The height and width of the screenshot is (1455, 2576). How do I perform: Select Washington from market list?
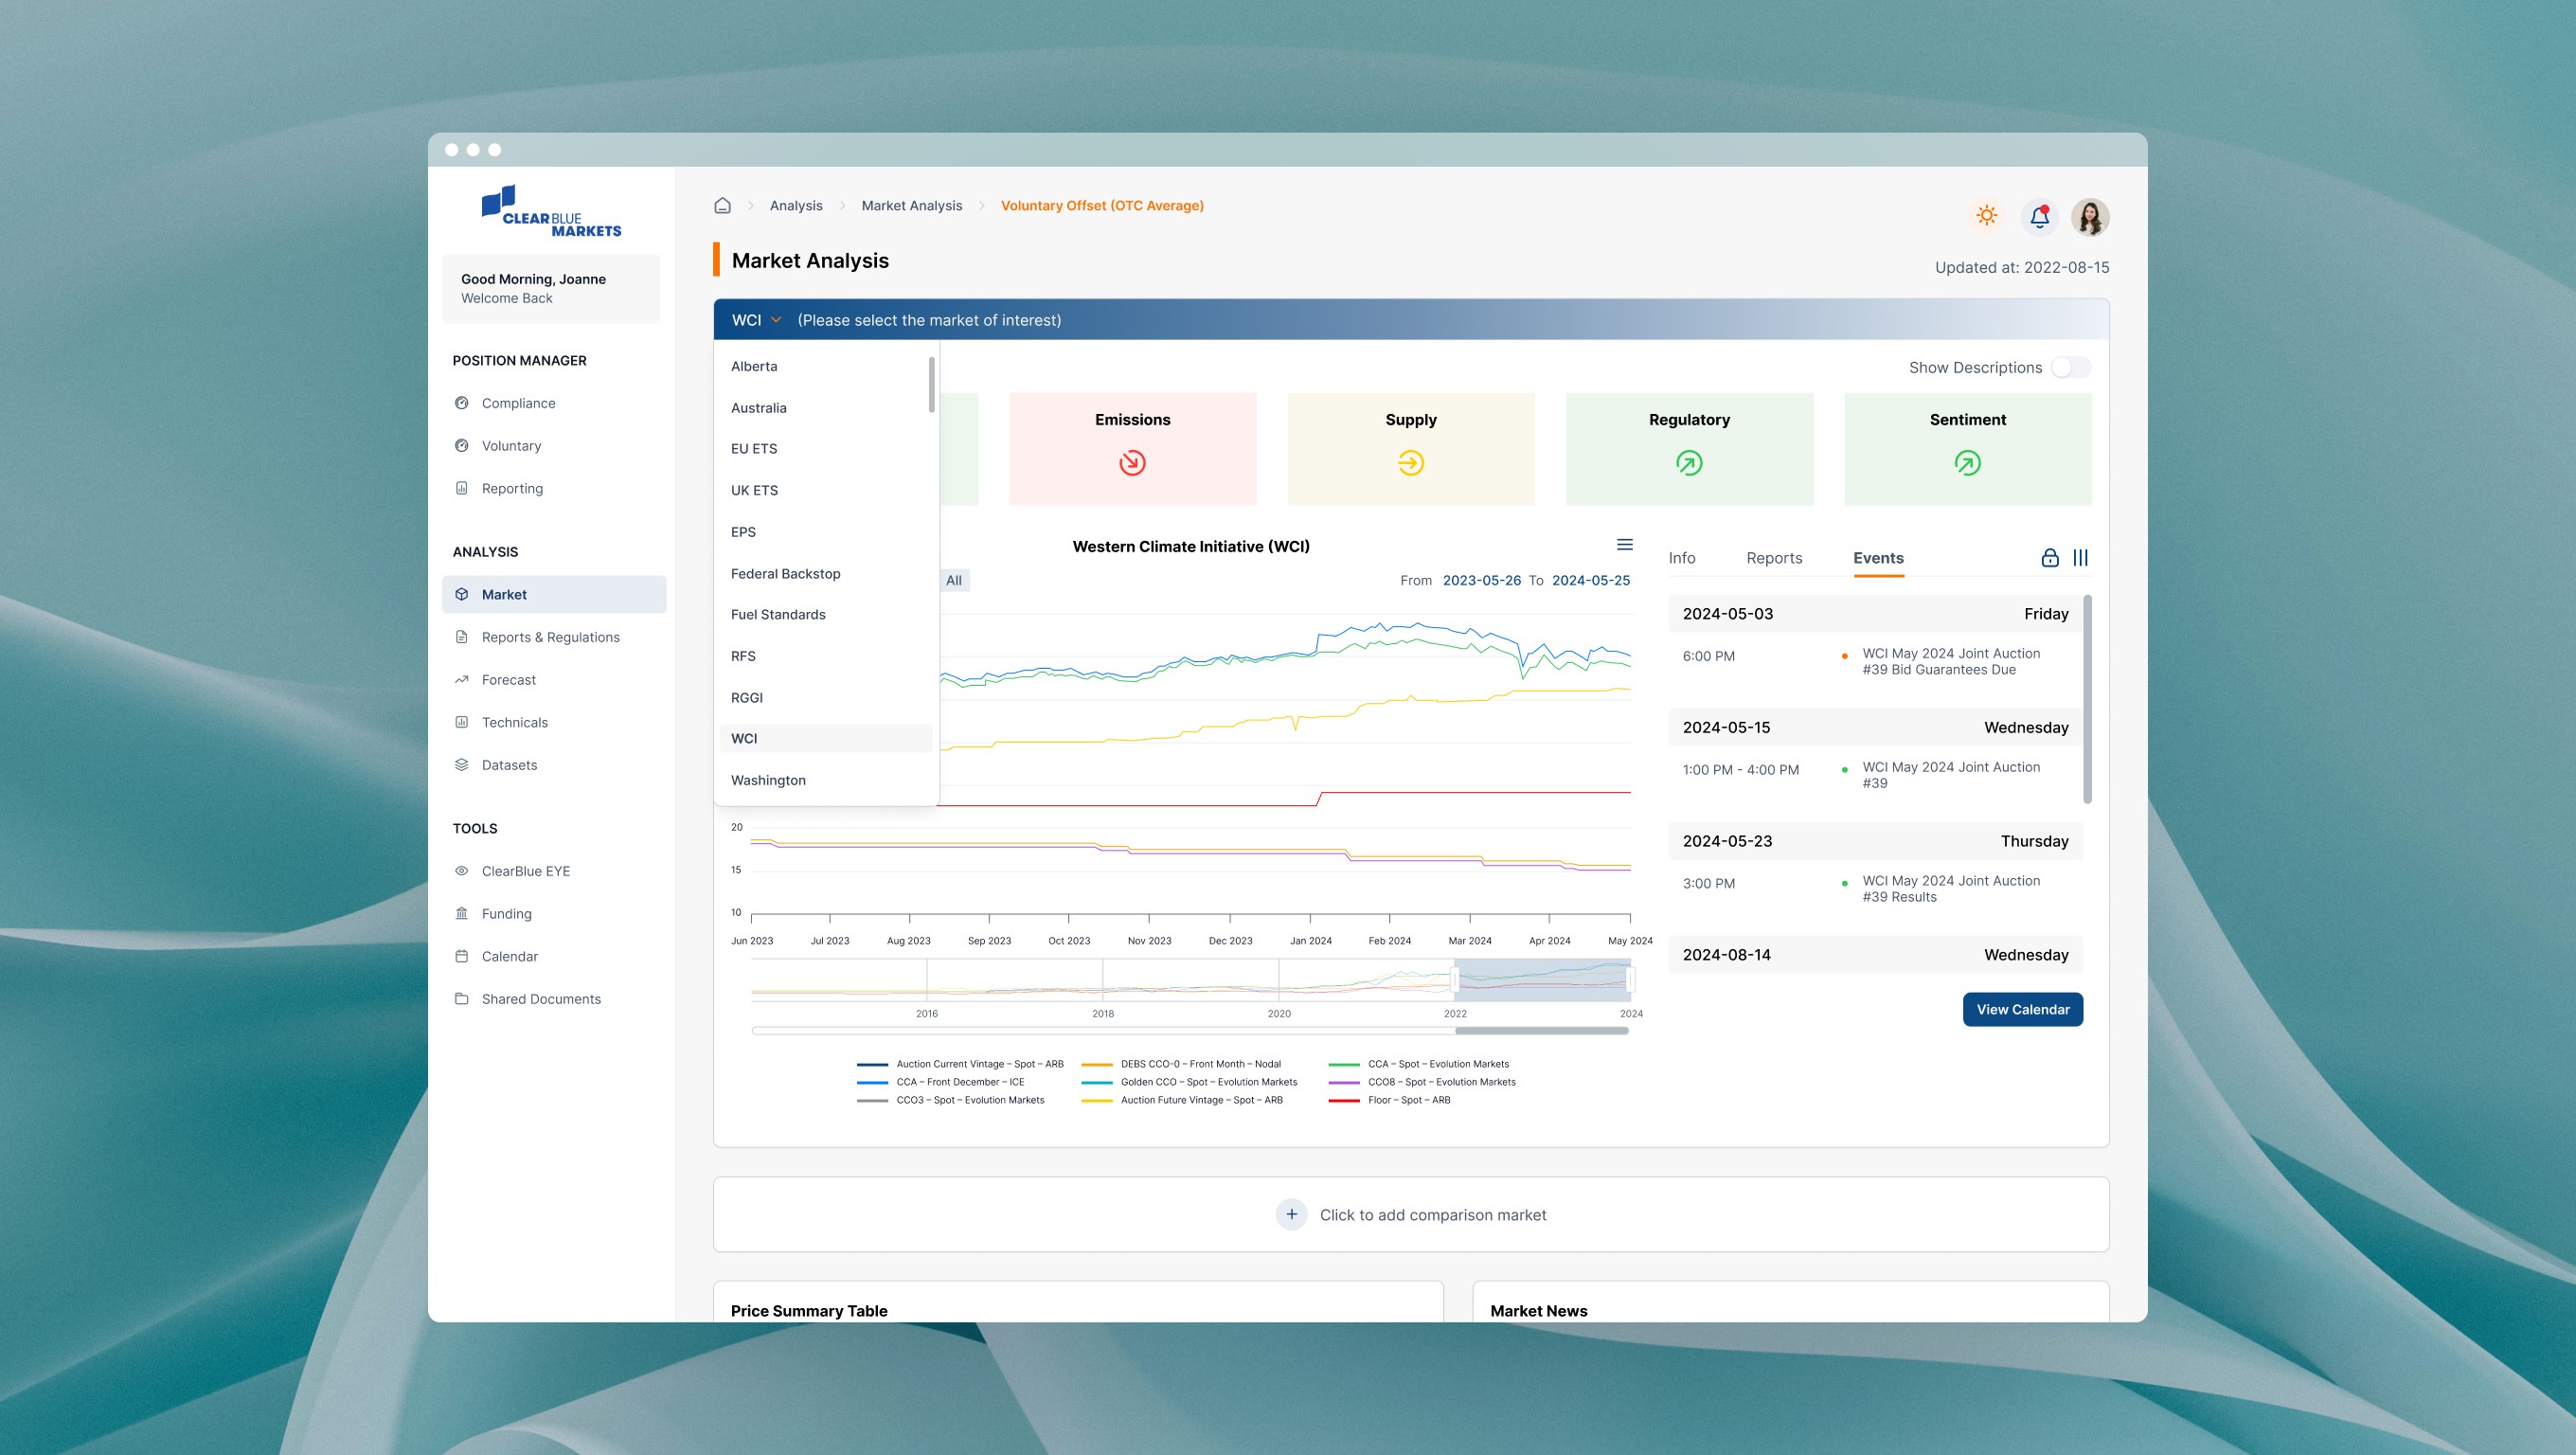click(768, 780)
